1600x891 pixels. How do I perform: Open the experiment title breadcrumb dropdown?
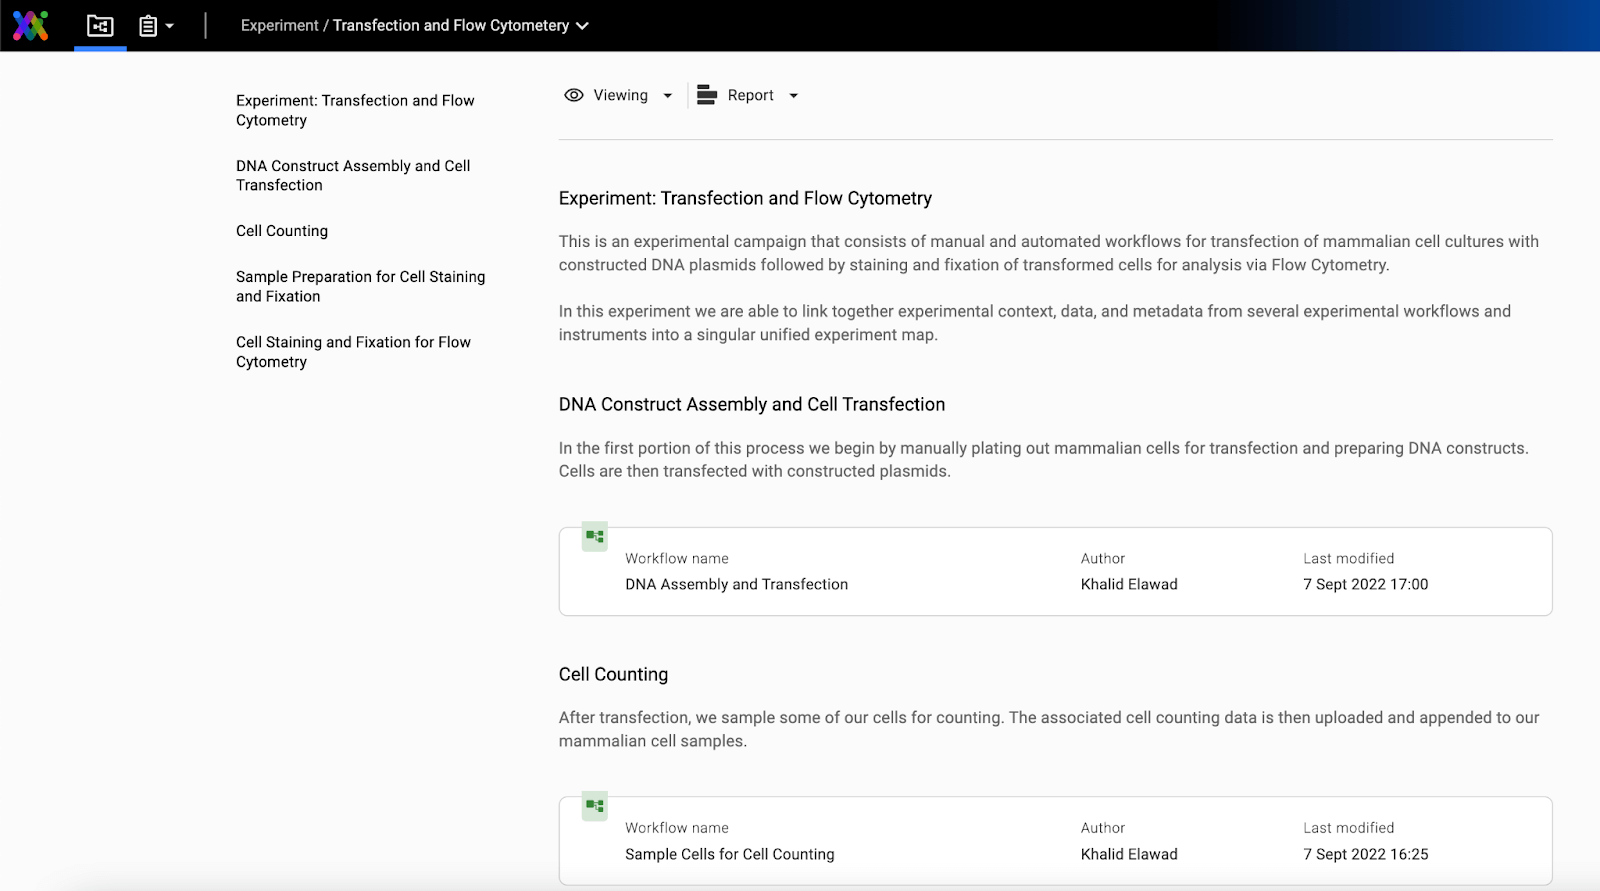point(583,26)
